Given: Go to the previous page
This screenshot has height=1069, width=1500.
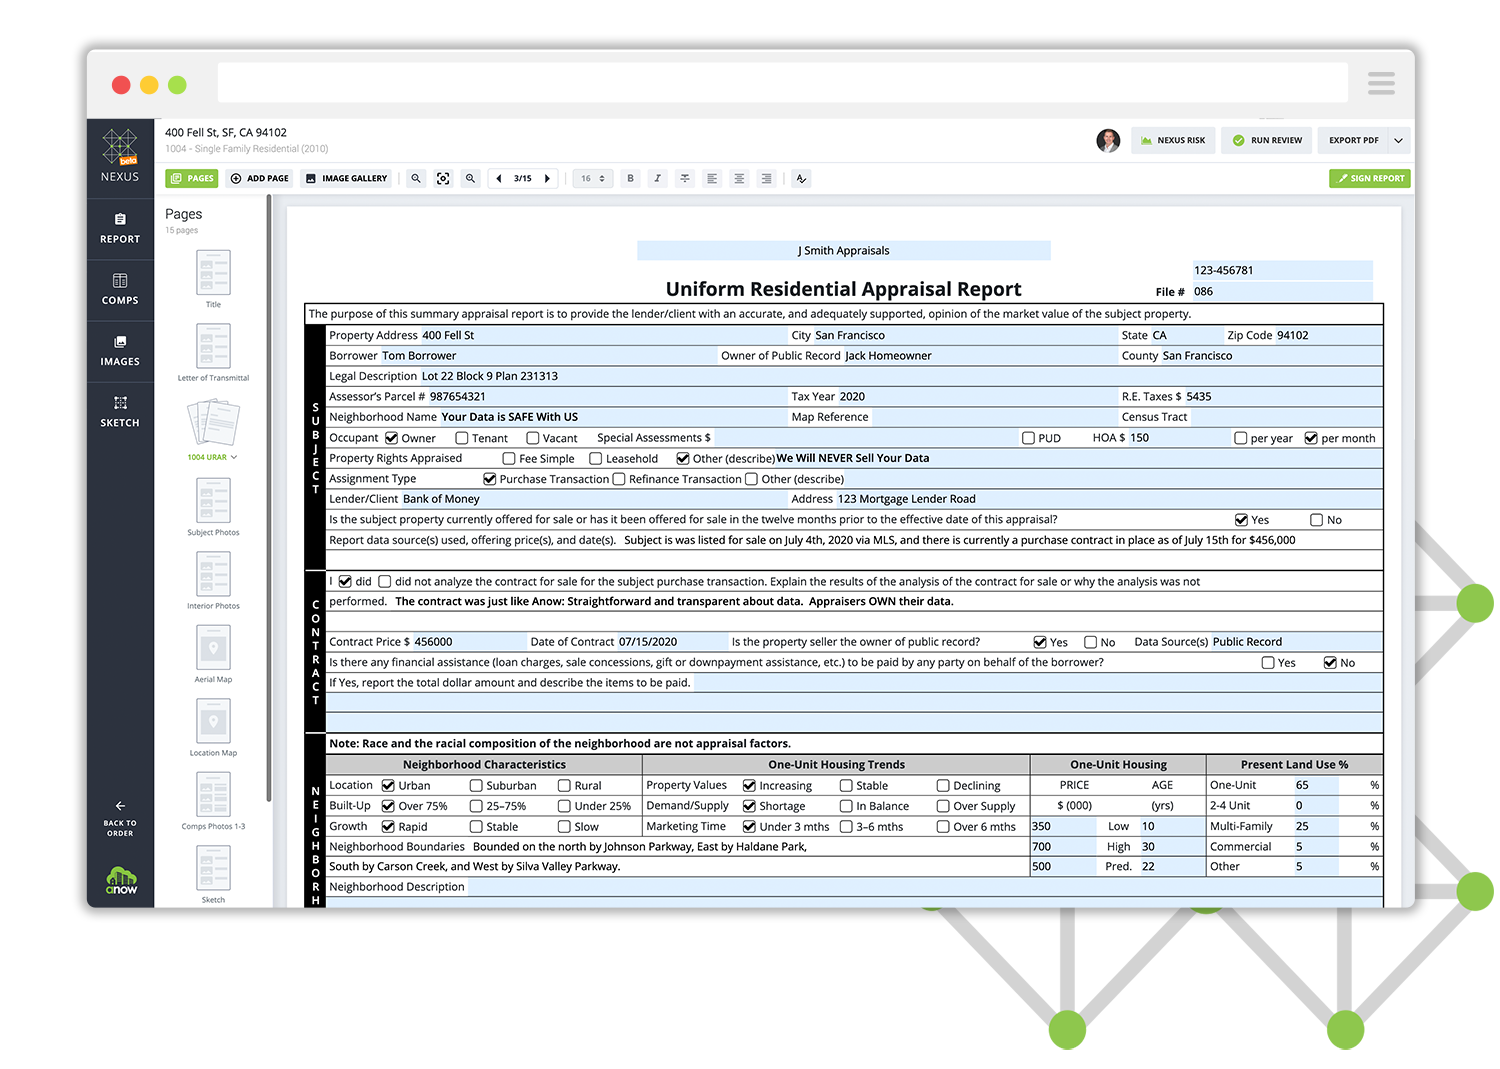Looking at the screenshot, I should click(x=499, y=178).
